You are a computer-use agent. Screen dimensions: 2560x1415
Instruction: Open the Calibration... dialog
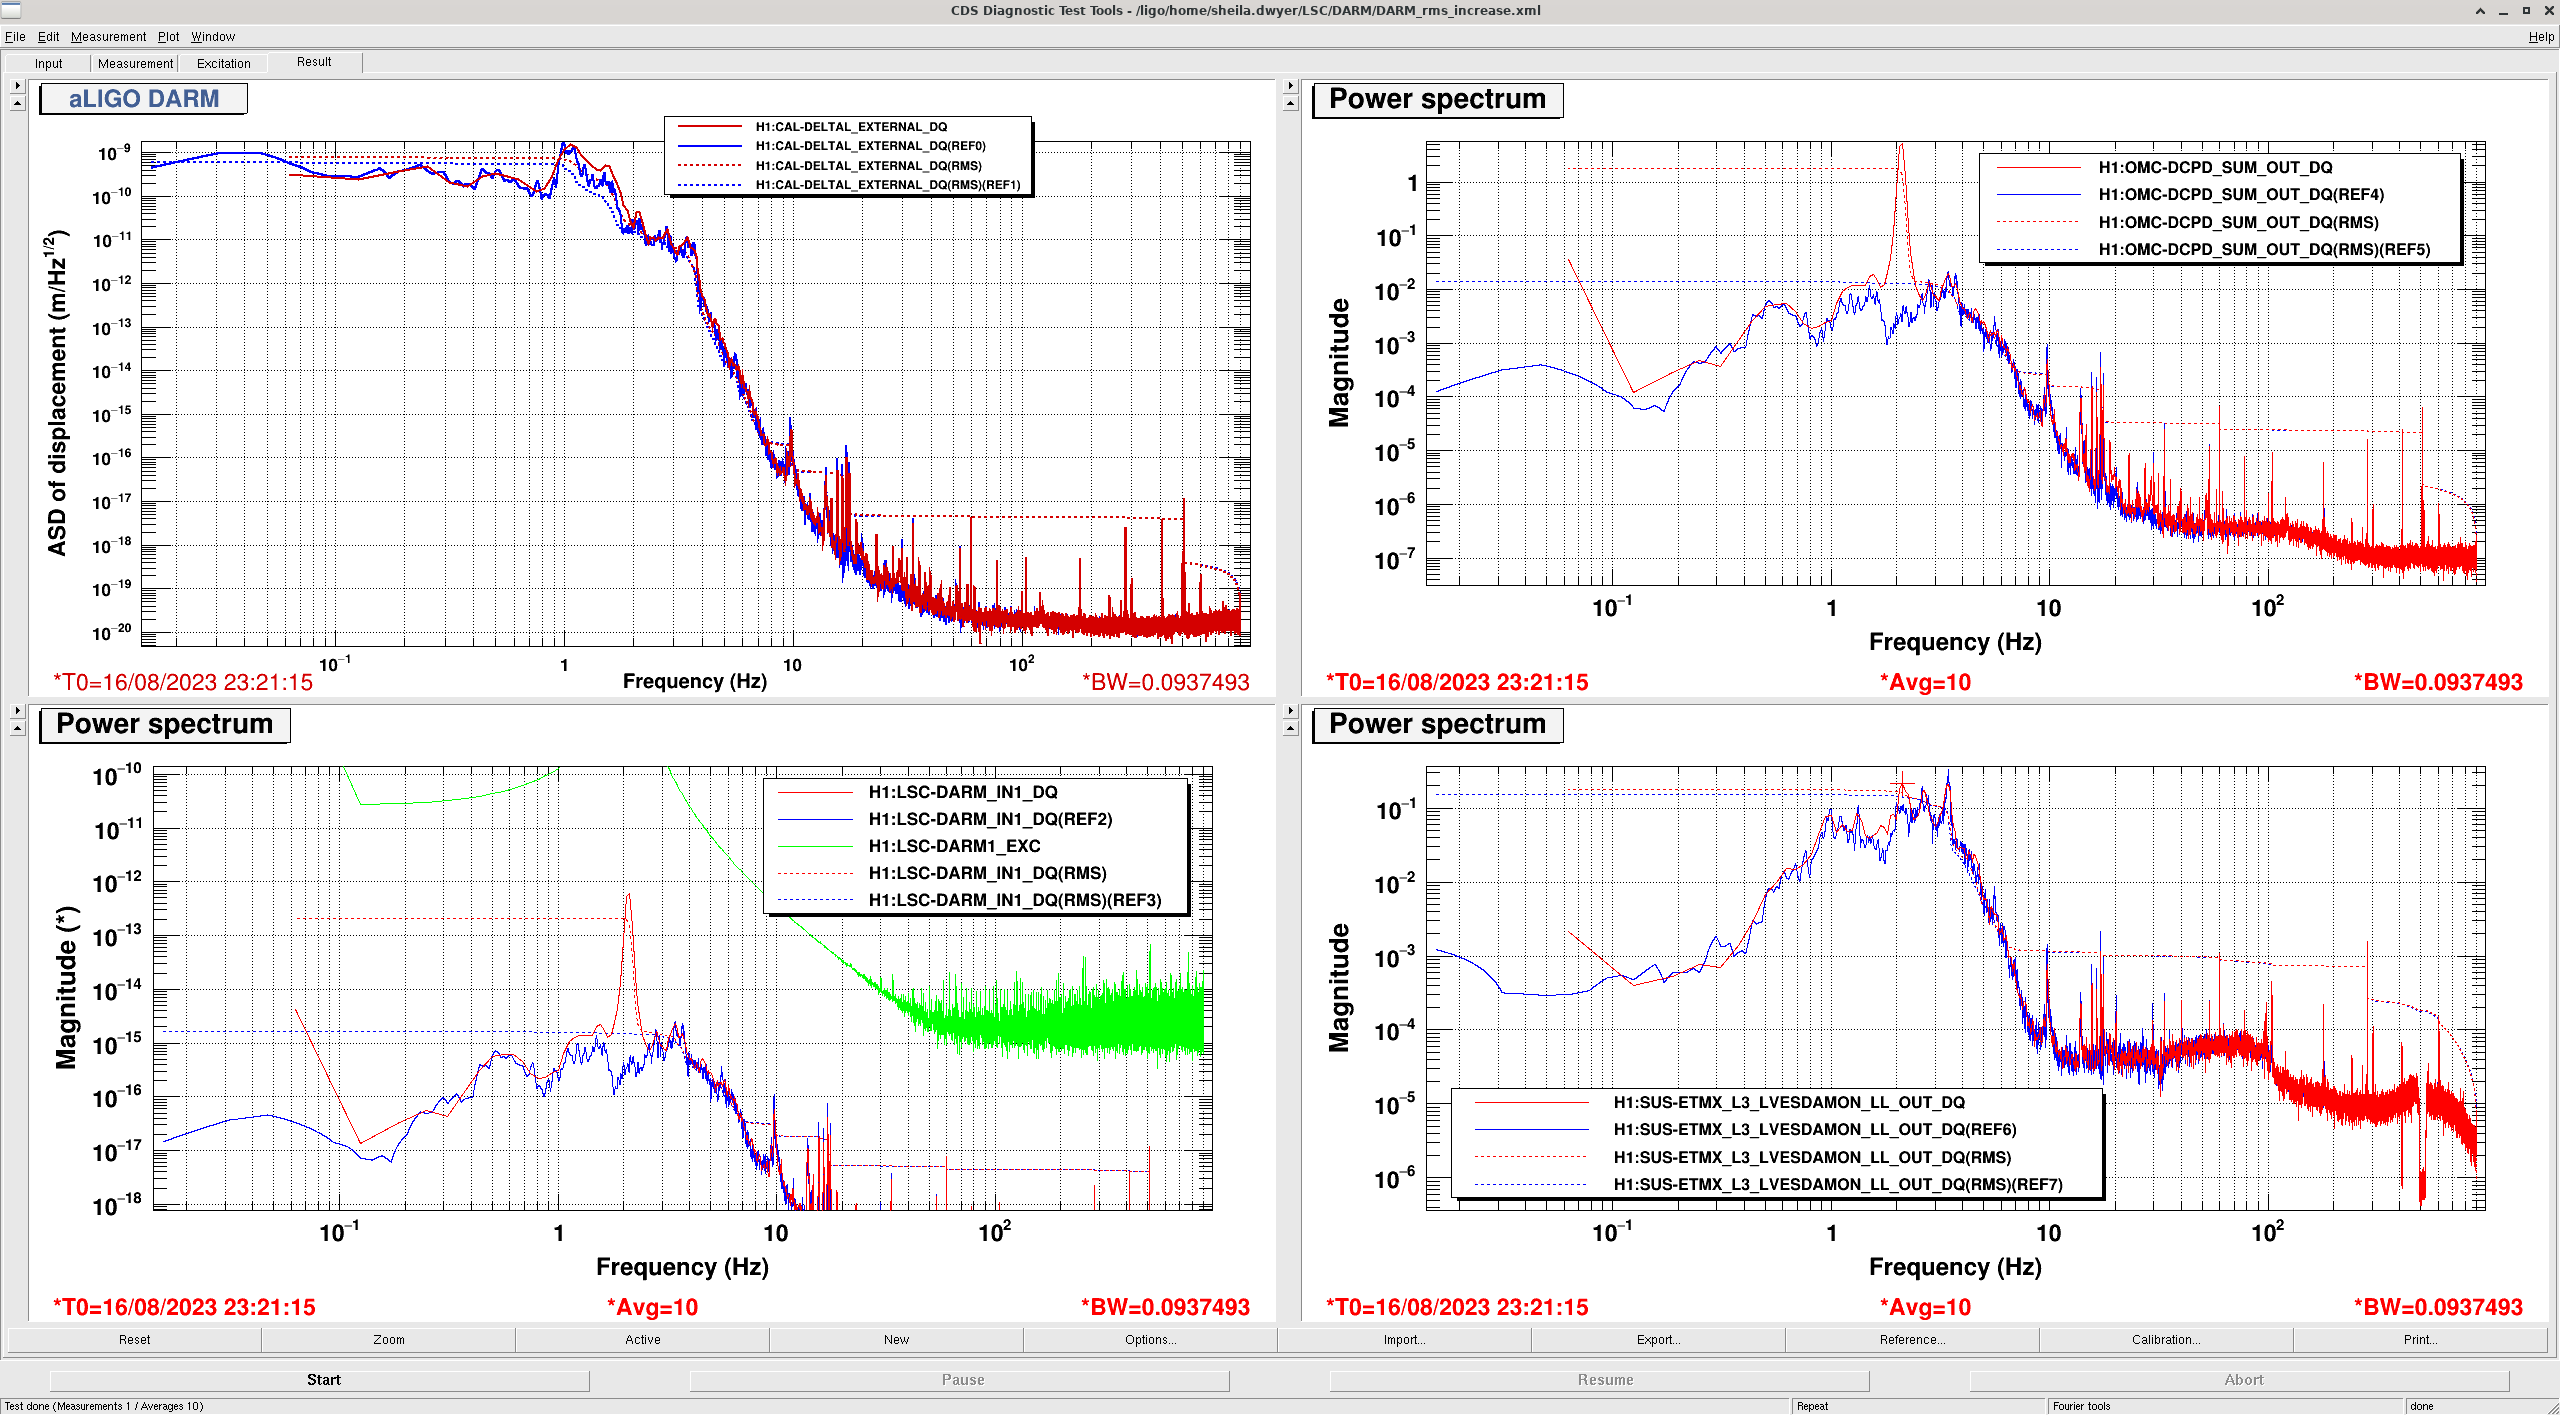tap(2167, 1340)
